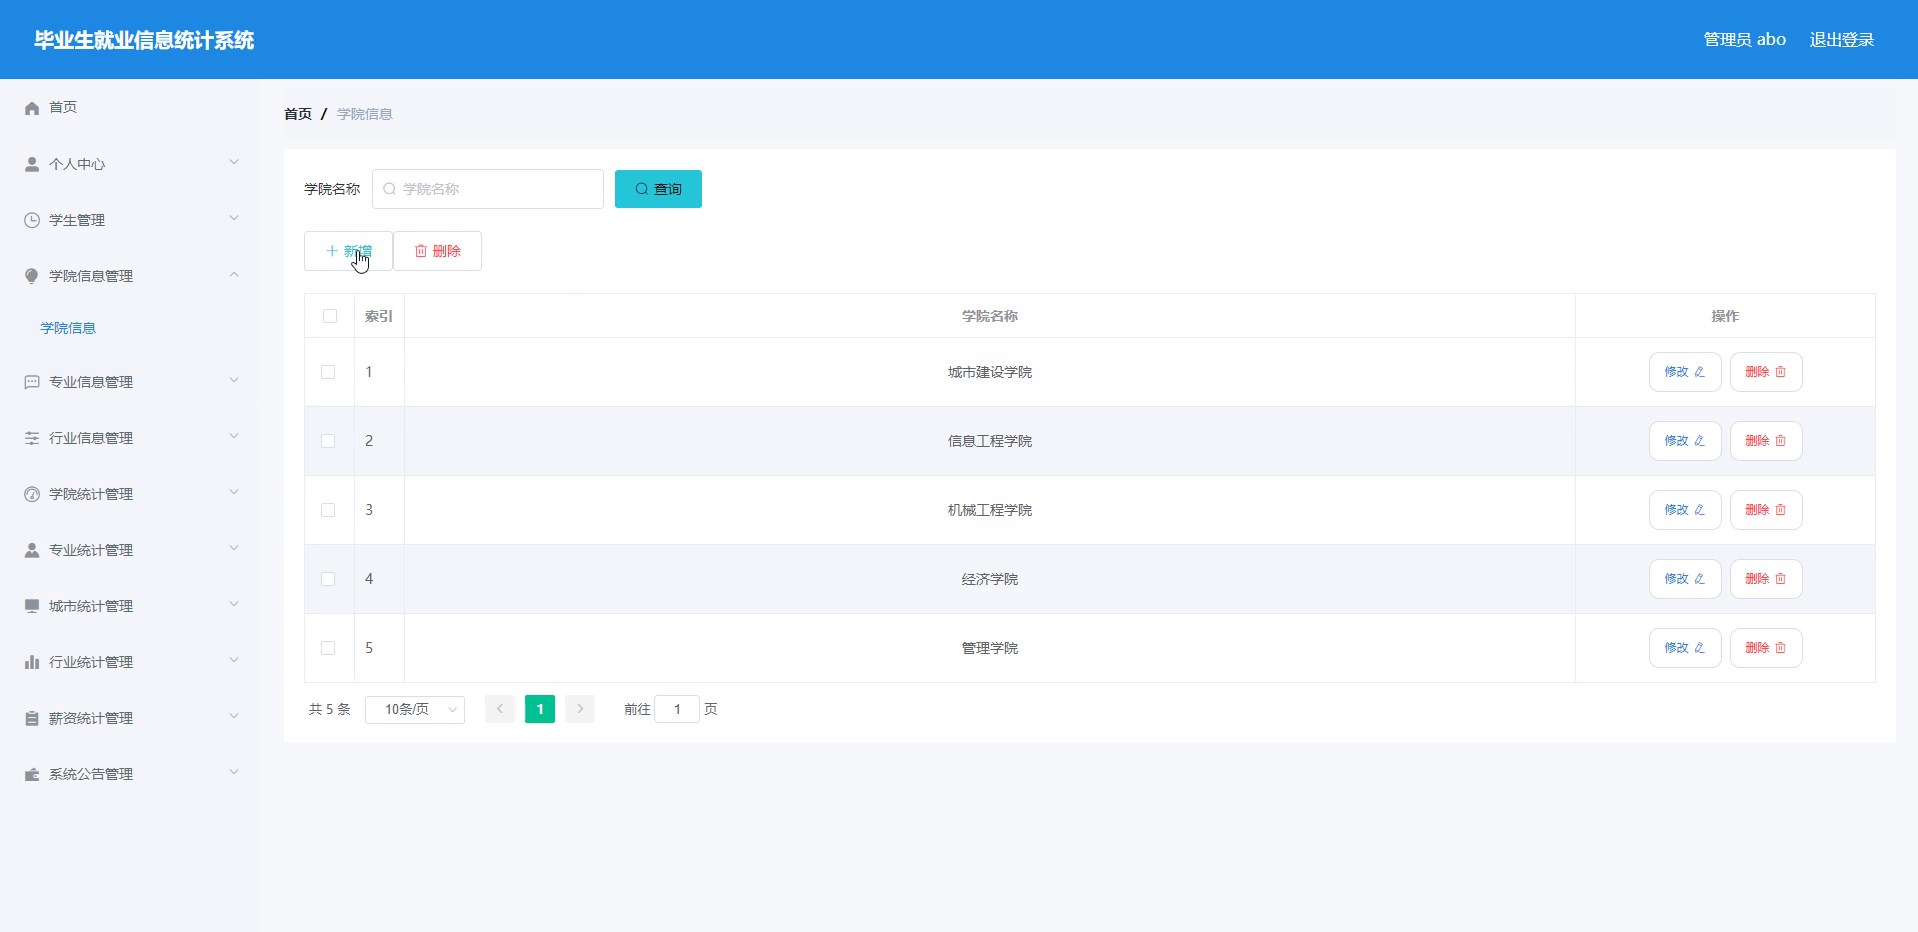Screen dimensions: 1918x932
Task: Open 薪资统计管理 menu text
Action: click(91, 718)
